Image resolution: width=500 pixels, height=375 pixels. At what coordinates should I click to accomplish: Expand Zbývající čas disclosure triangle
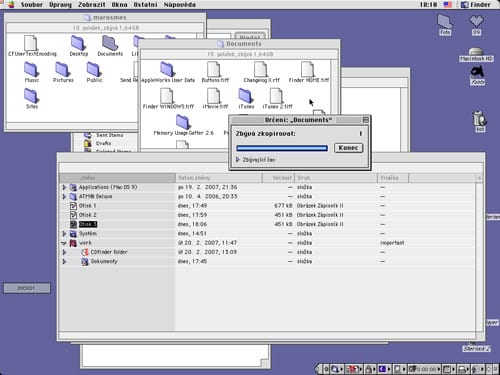[x=237, y=160]
